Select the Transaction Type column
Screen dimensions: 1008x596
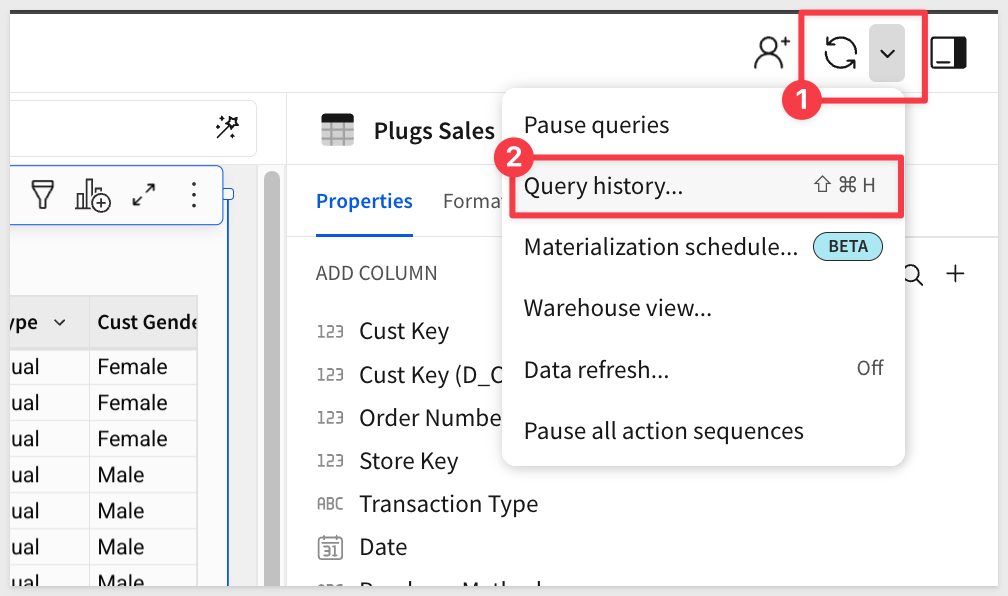(448, 504)
